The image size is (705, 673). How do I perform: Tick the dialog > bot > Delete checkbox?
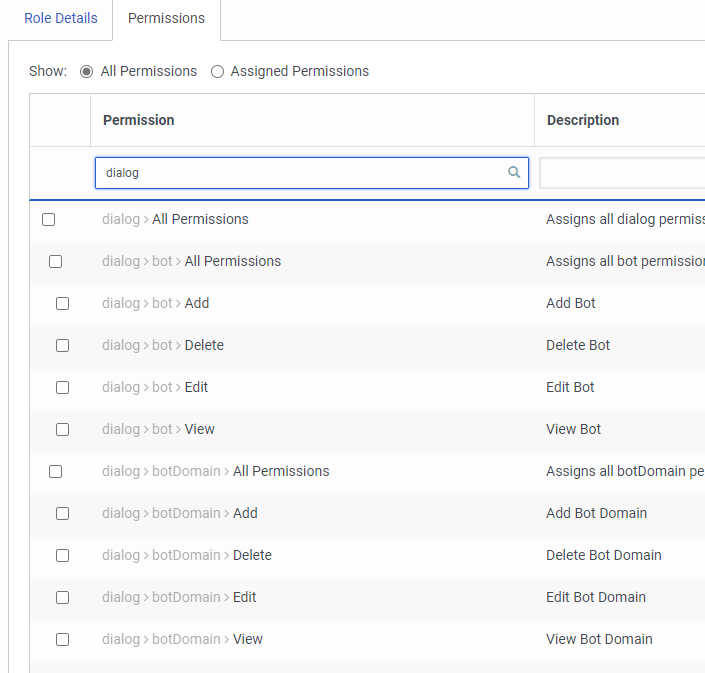click(x=62, y=345)
